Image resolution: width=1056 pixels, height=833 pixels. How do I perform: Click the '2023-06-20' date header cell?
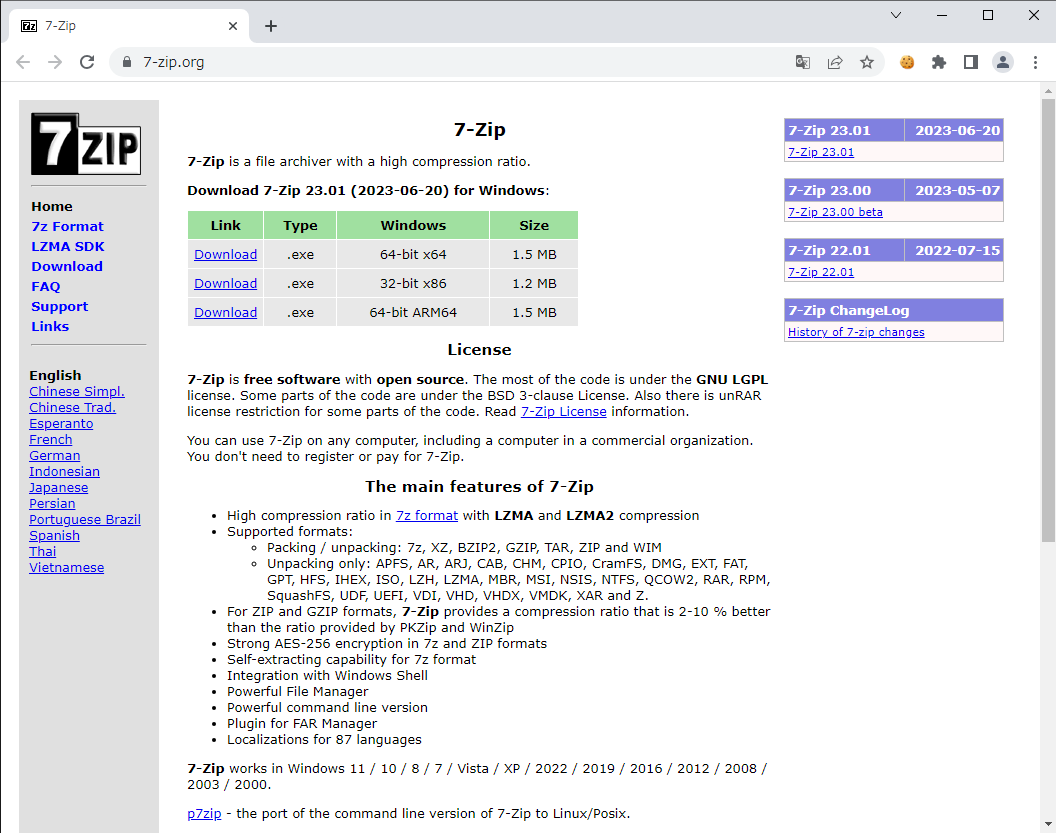pyautogui.click(x=954, y=131)
